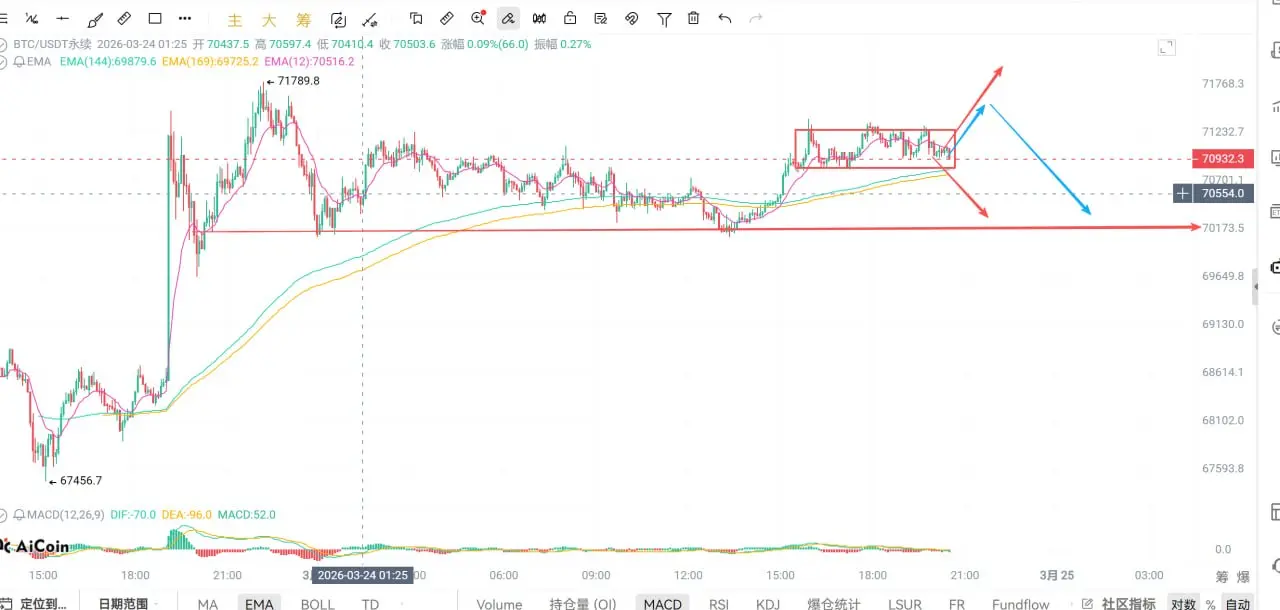Click the EMA(12) value label
The width and height of the screenshot is (1280, 610).
point(308,61)
